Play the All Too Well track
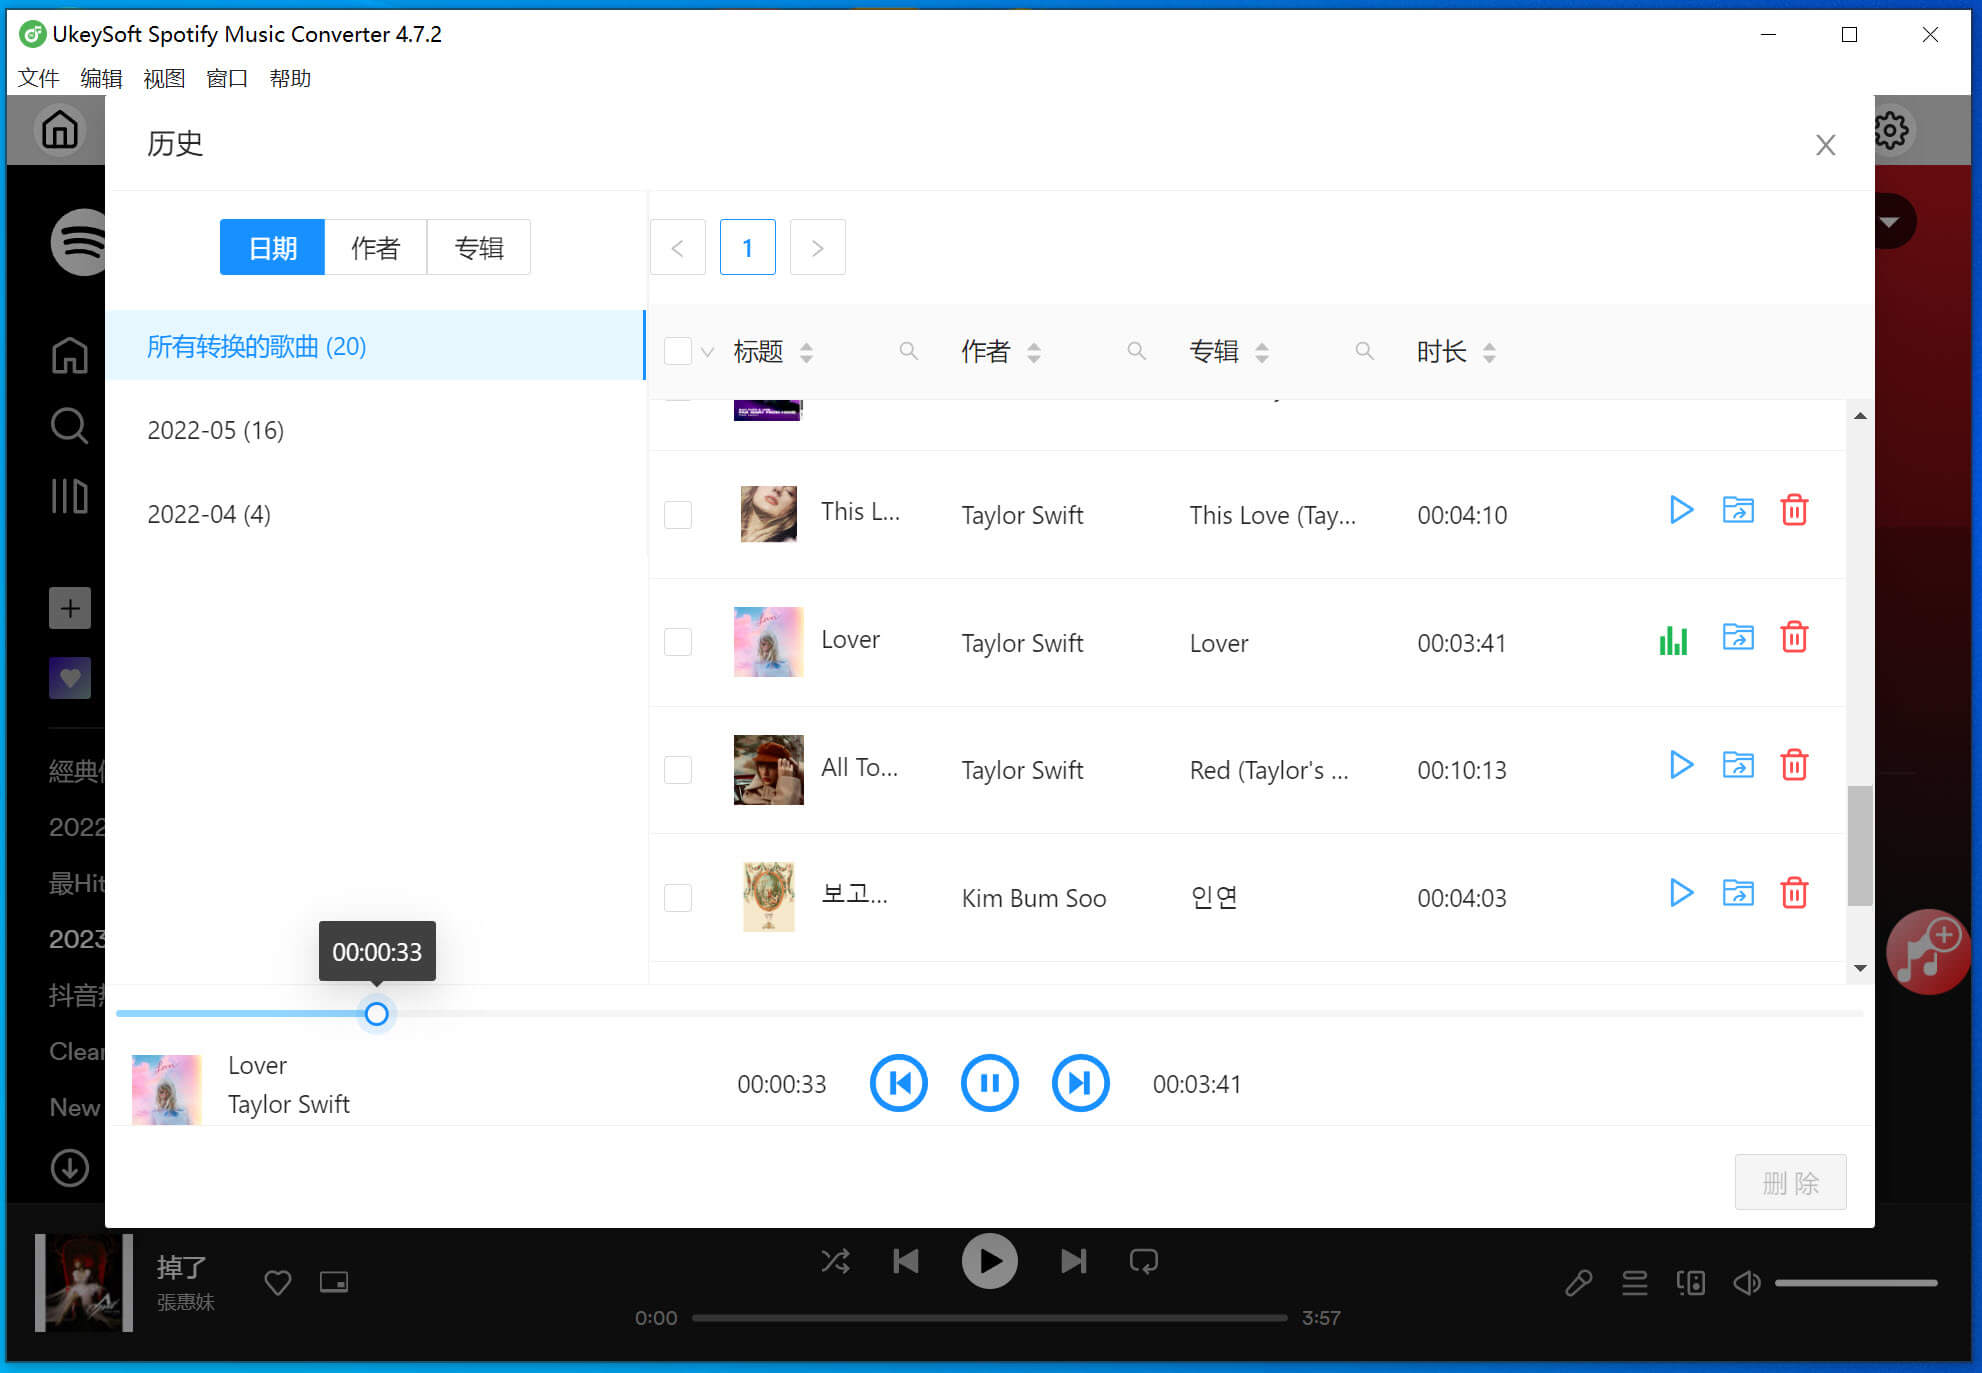Image resolution: width=1982 pixels, height=1373 pixels. click(1681, 766)
